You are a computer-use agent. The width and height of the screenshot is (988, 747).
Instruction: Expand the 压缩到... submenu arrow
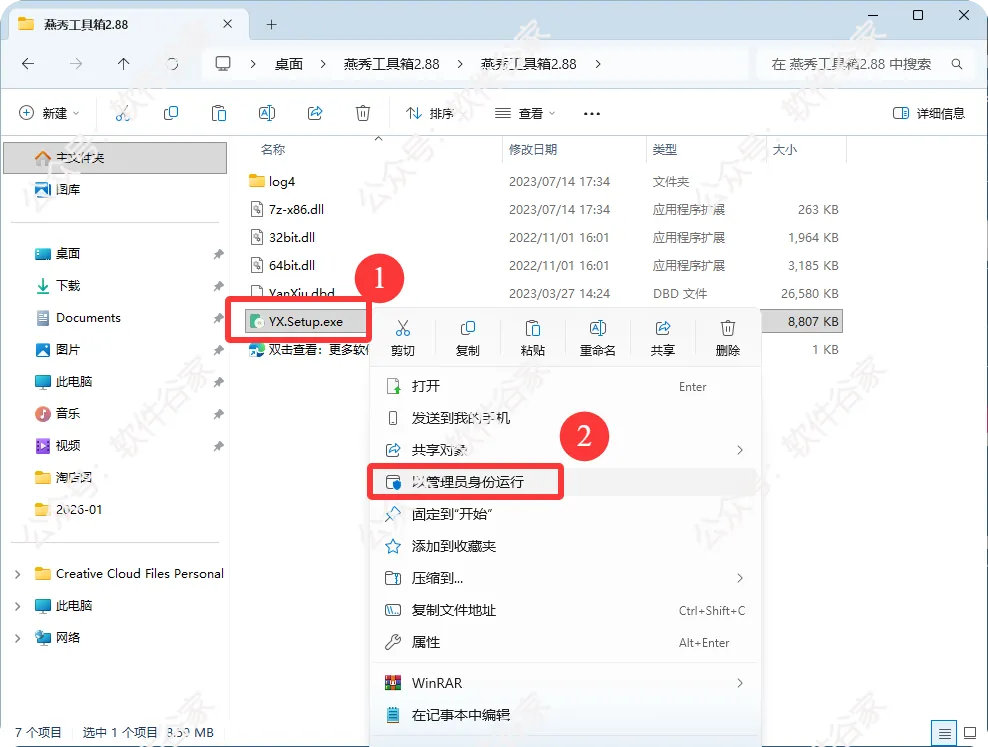(740, 578)
